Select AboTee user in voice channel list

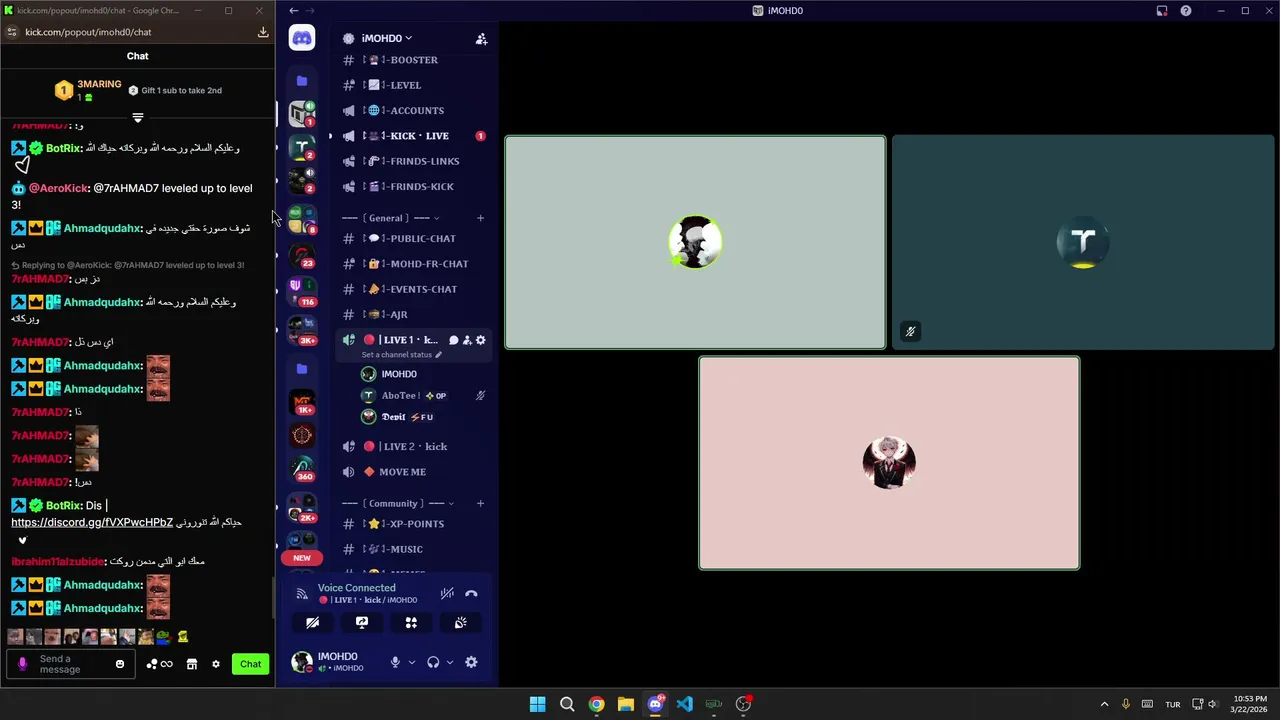[424, 395]
